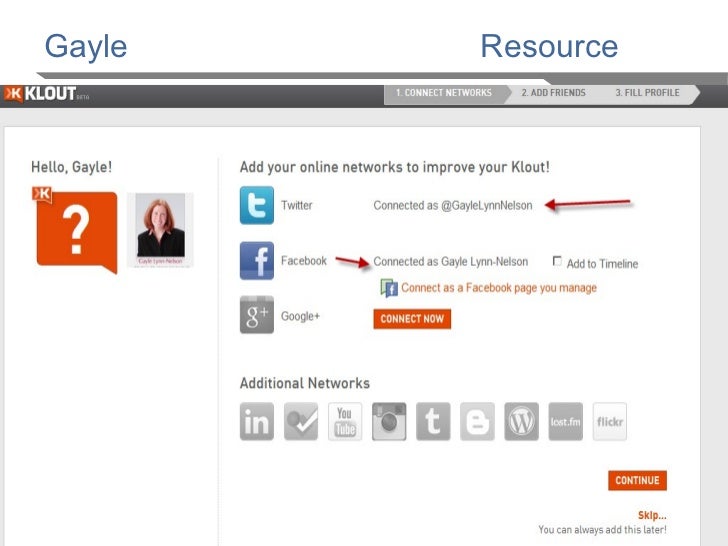Click the orange Klout score question mark badge
Viewport: 728px width, 546px height.
pos(76,230)
